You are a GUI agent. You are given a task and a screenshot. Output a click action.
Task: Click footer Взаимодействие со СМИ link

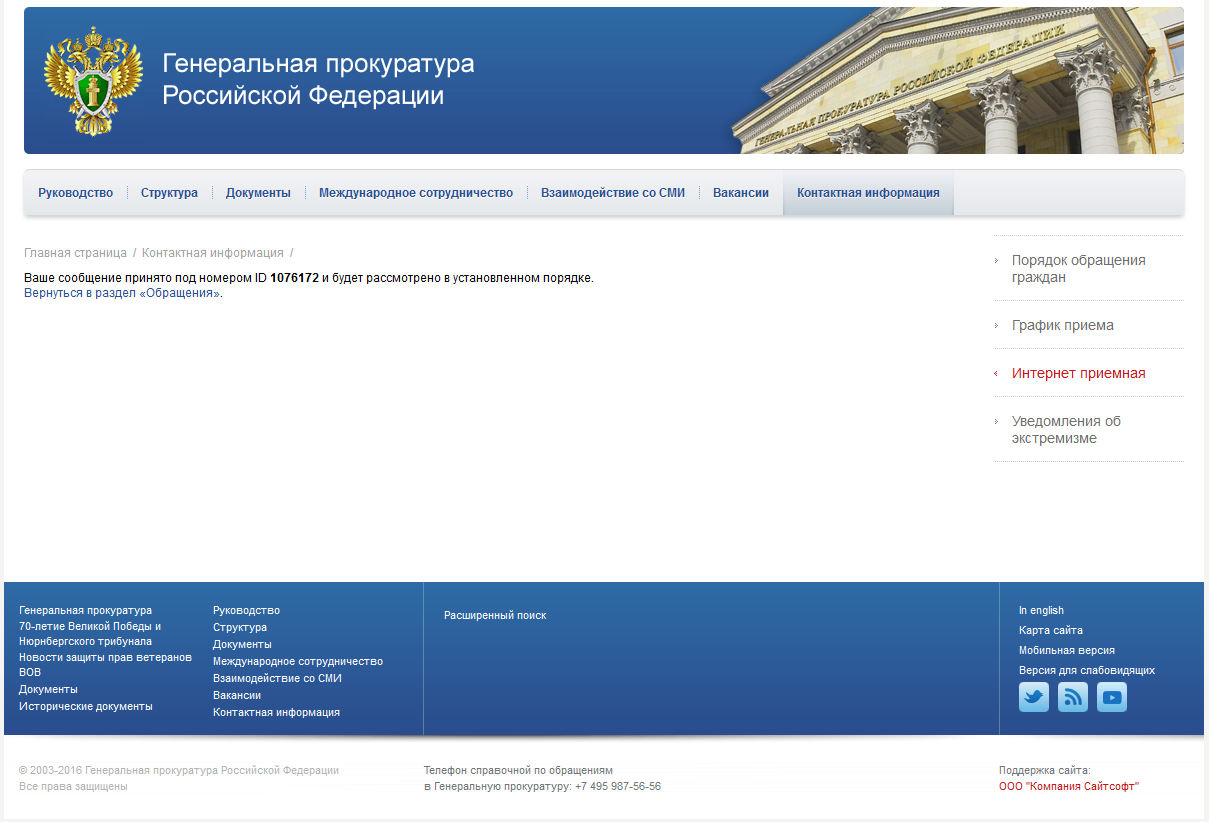pos(277,678)
